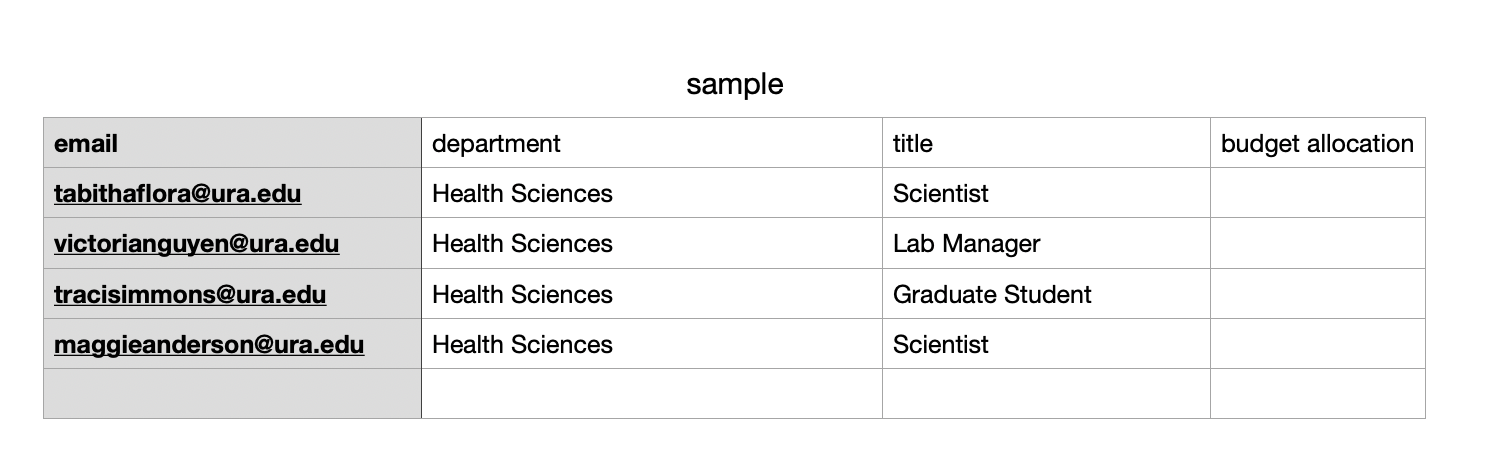Open the tracisimmons@ura.edu email link
Image resolution: width=1502 pixels, height=470 pixels.
coord(190,294)
